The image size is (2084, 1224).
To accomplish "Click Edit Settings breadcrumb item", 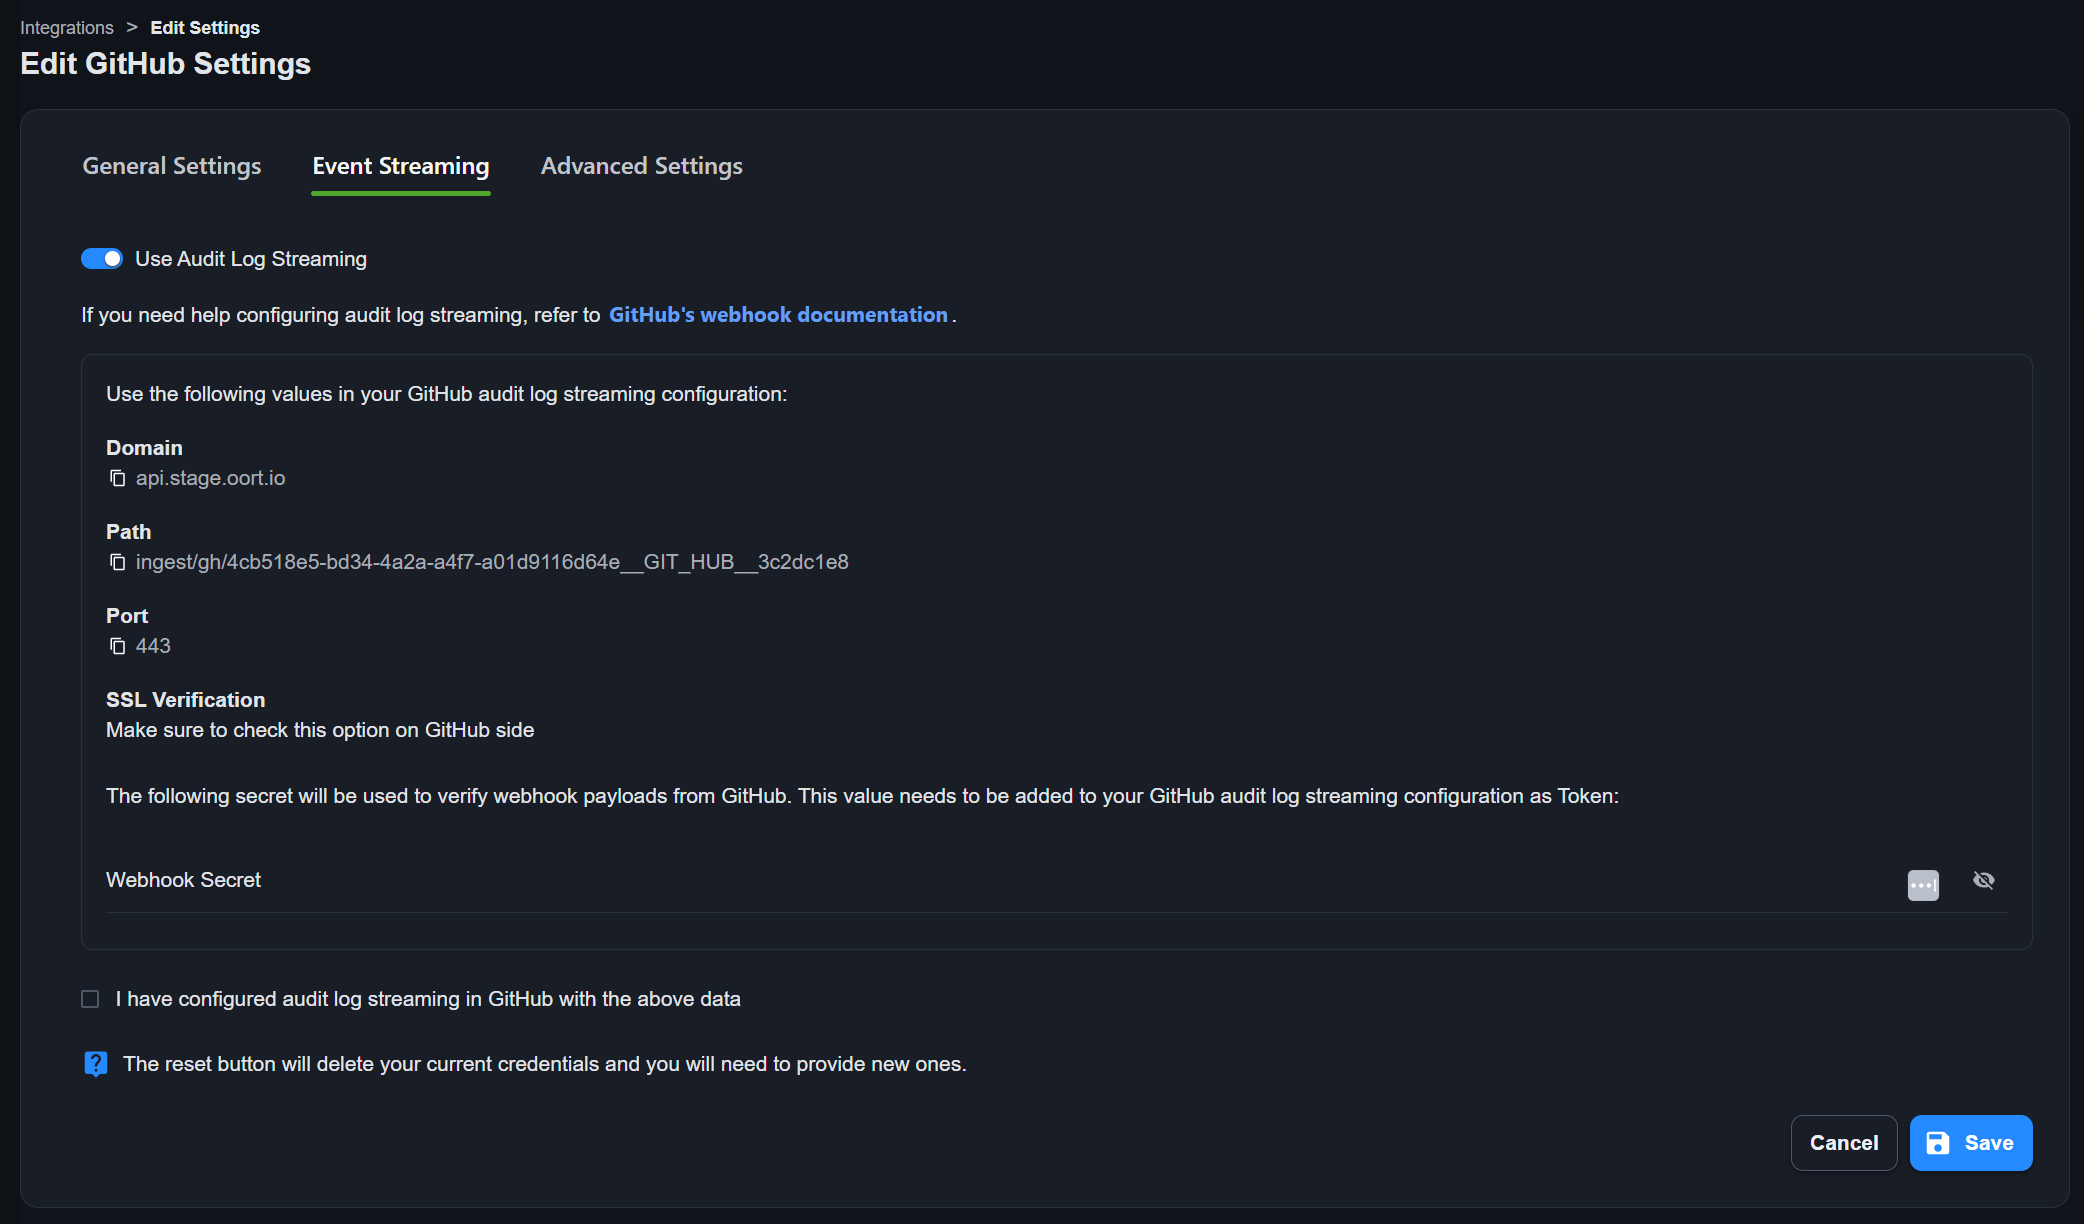I will 205,28.
